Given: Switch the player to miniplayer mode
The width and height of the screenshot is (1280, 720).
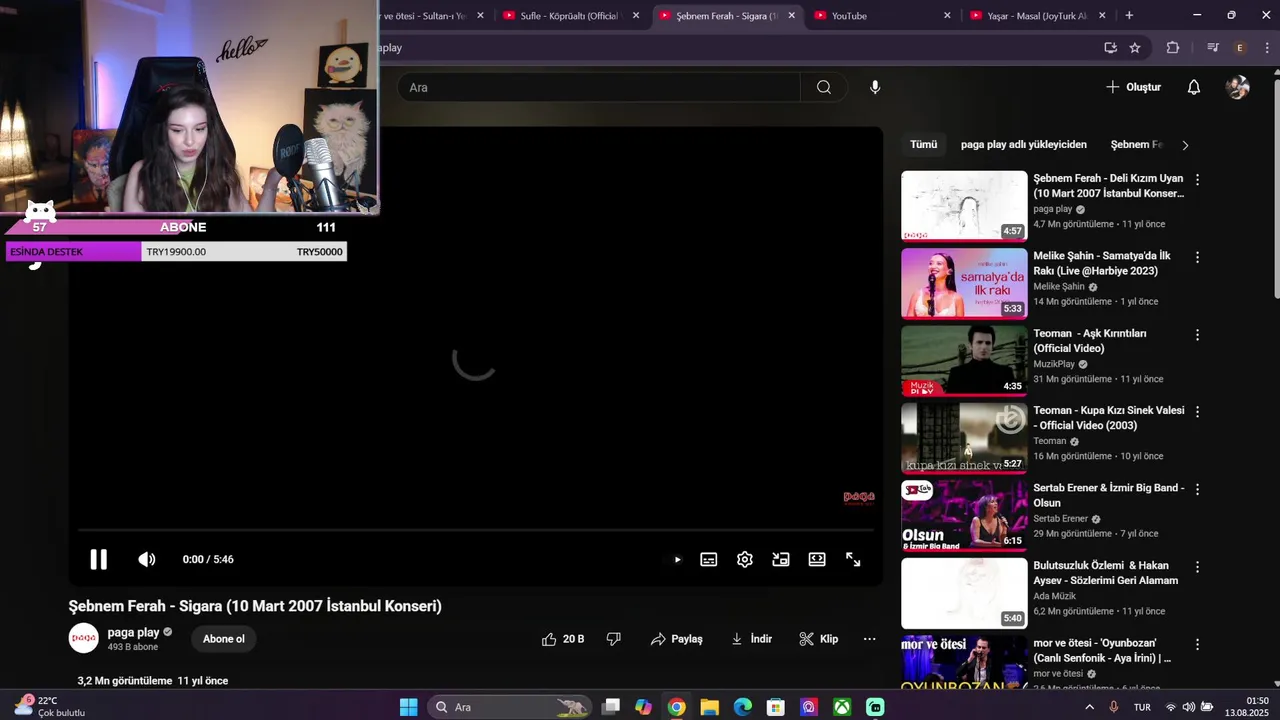Looking at the screenshot, I should click(781, 559).
